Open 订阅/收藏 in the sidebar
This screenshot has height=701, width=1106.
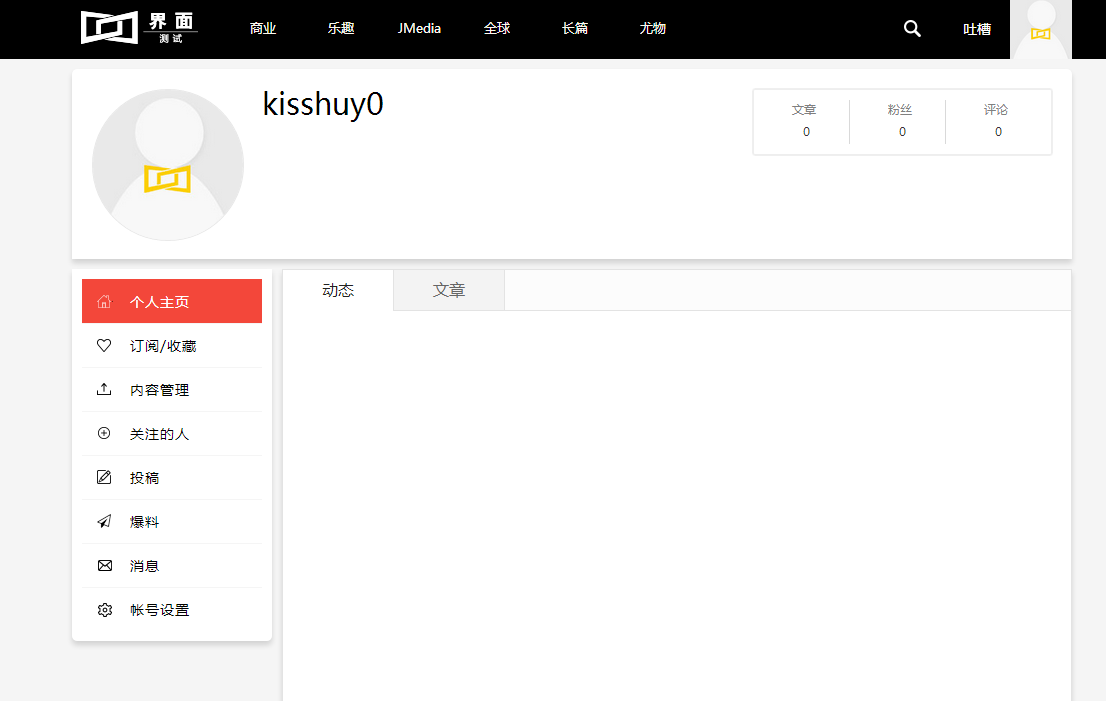click(172, 346)
